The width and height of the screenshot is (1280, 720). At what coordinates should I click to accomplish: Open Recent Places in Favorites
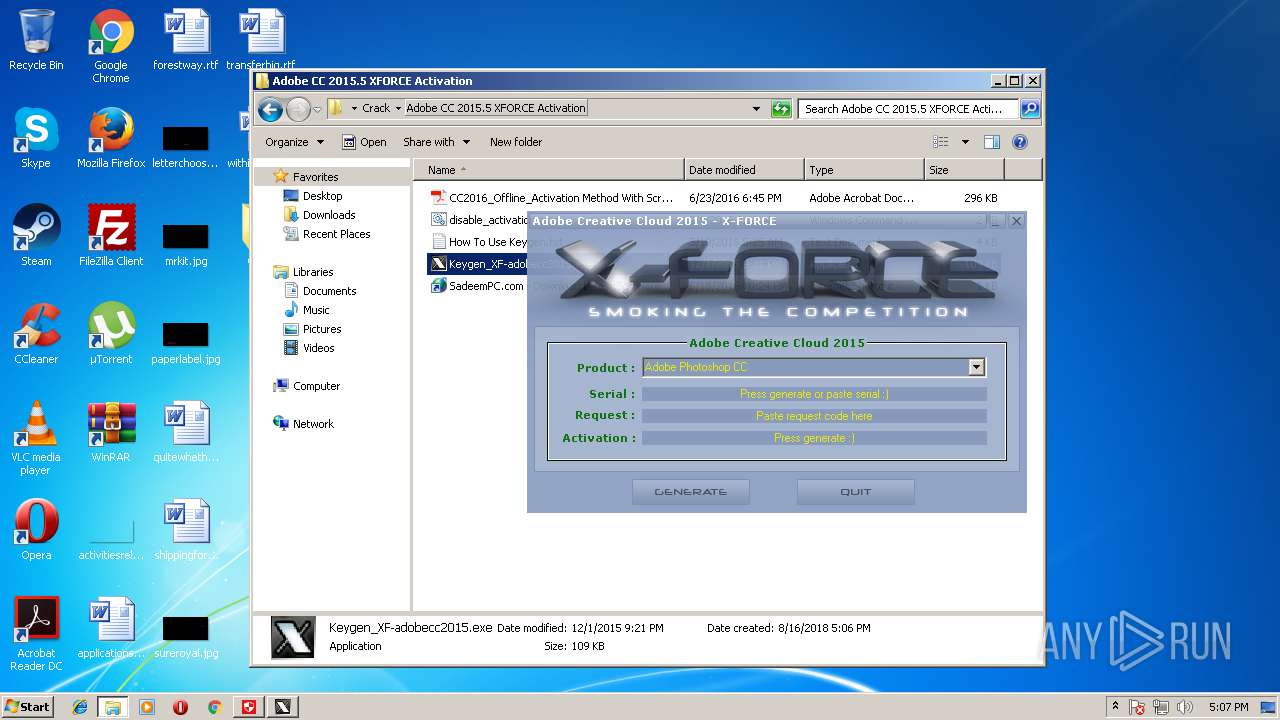[336, 234]
